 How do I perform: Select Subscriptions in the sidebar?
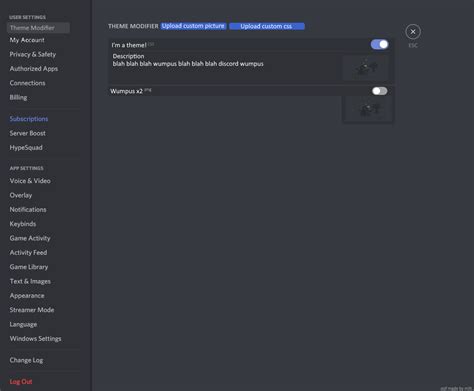pos(29,119)
